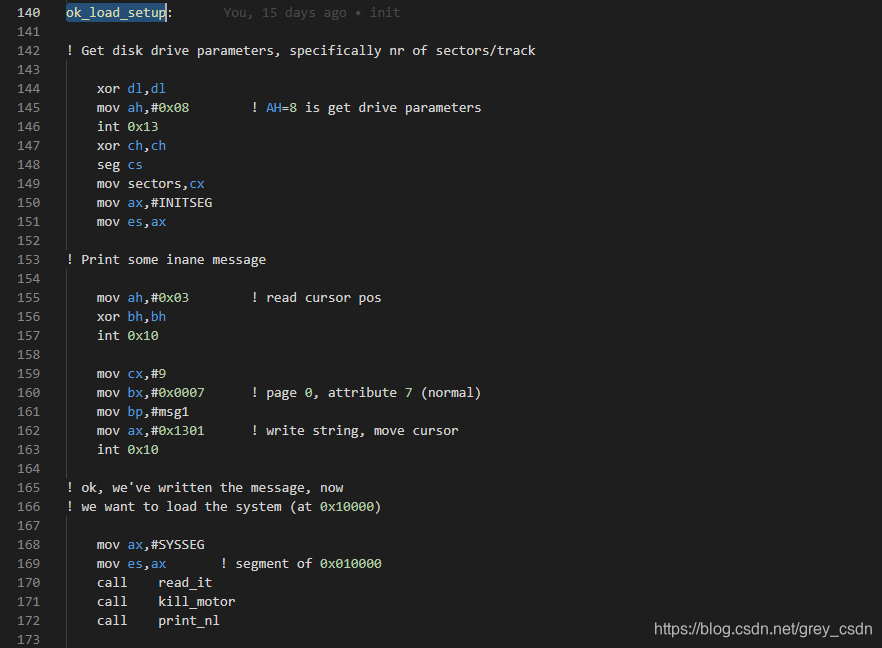Click the "write string, move cursor" comment
Viewport: 882px width, 648px height.
pos(355,430)
